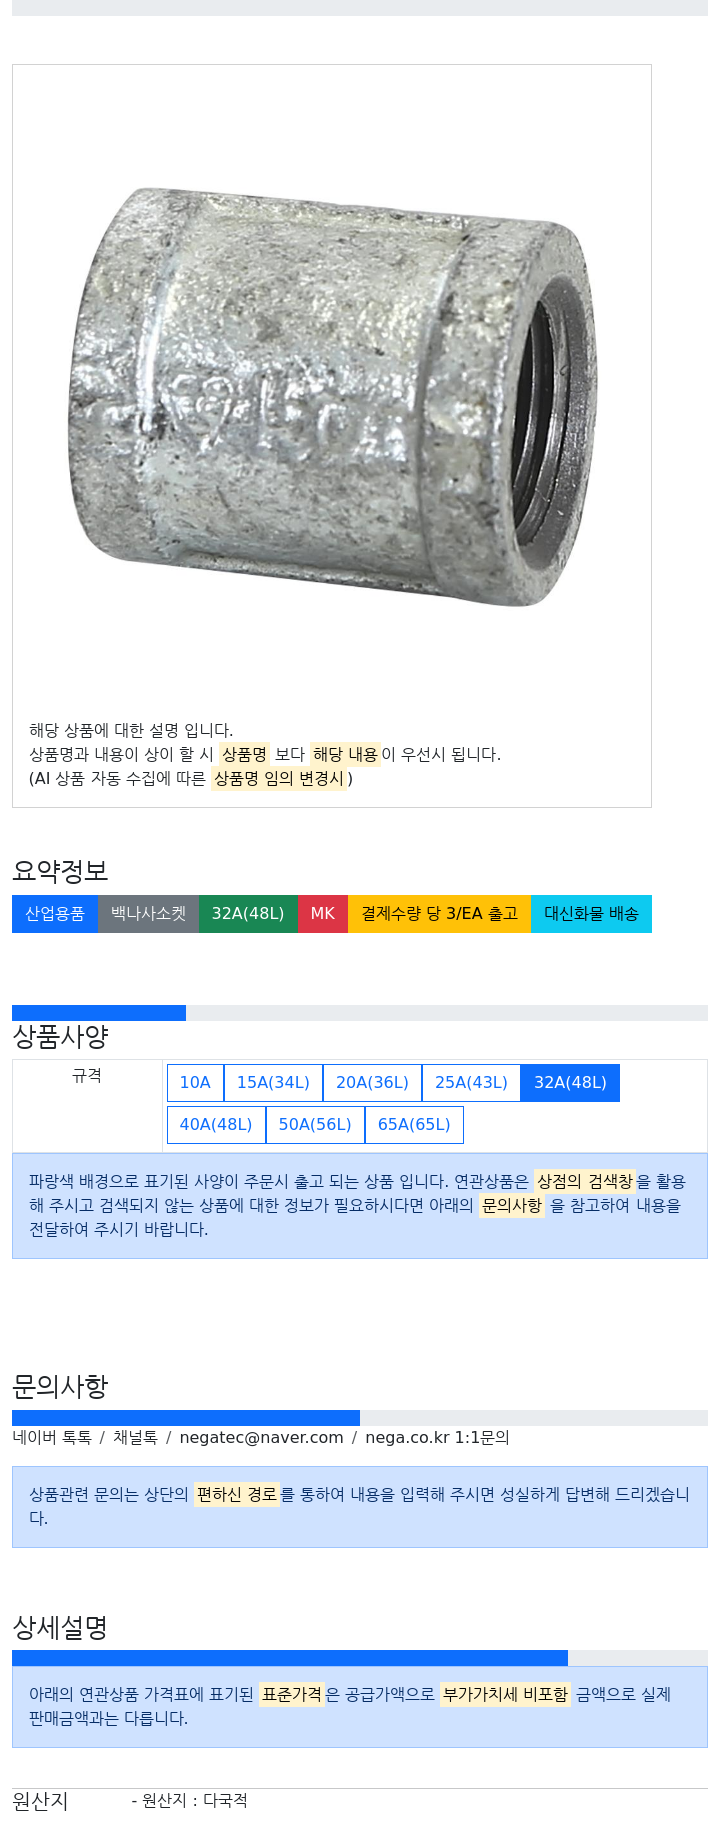The height and width of the screenshot is (1821, 720).
Task: Open the nega.co.kr 1:1문의 link
Action: point(437,1437)
